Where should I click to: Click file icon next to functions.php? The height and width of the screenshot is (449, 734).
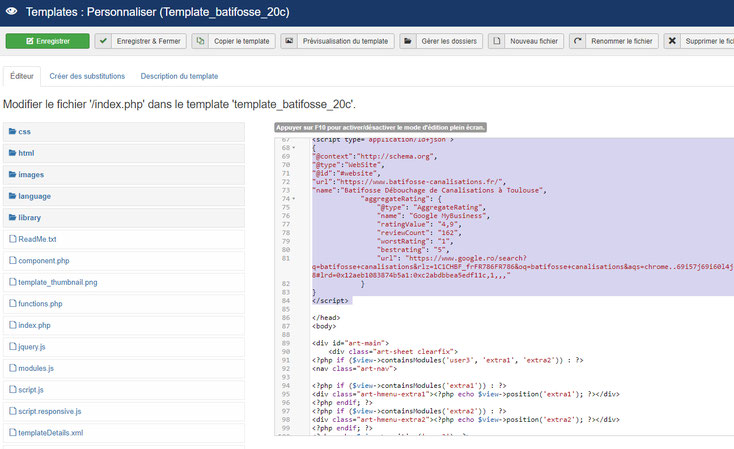(13, 303)
